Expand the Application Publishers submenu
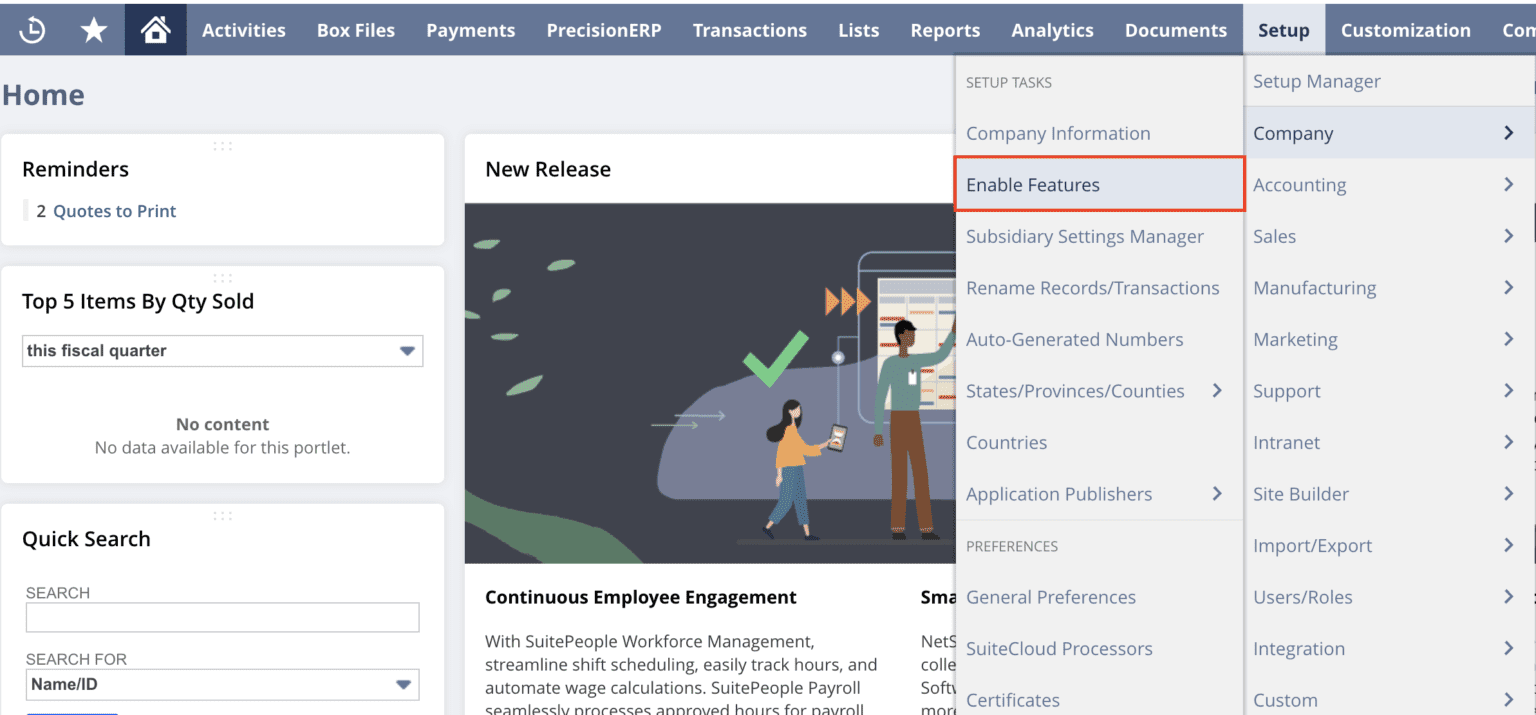 [x=1217, y=493]
